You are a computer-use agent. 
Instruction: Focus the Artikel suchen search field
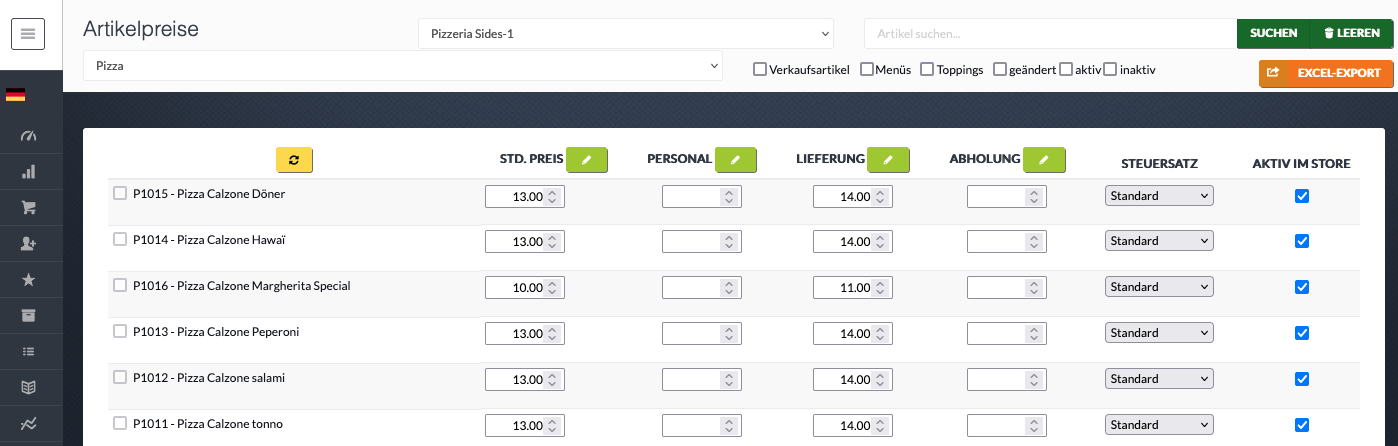[x=1050, y=34]
